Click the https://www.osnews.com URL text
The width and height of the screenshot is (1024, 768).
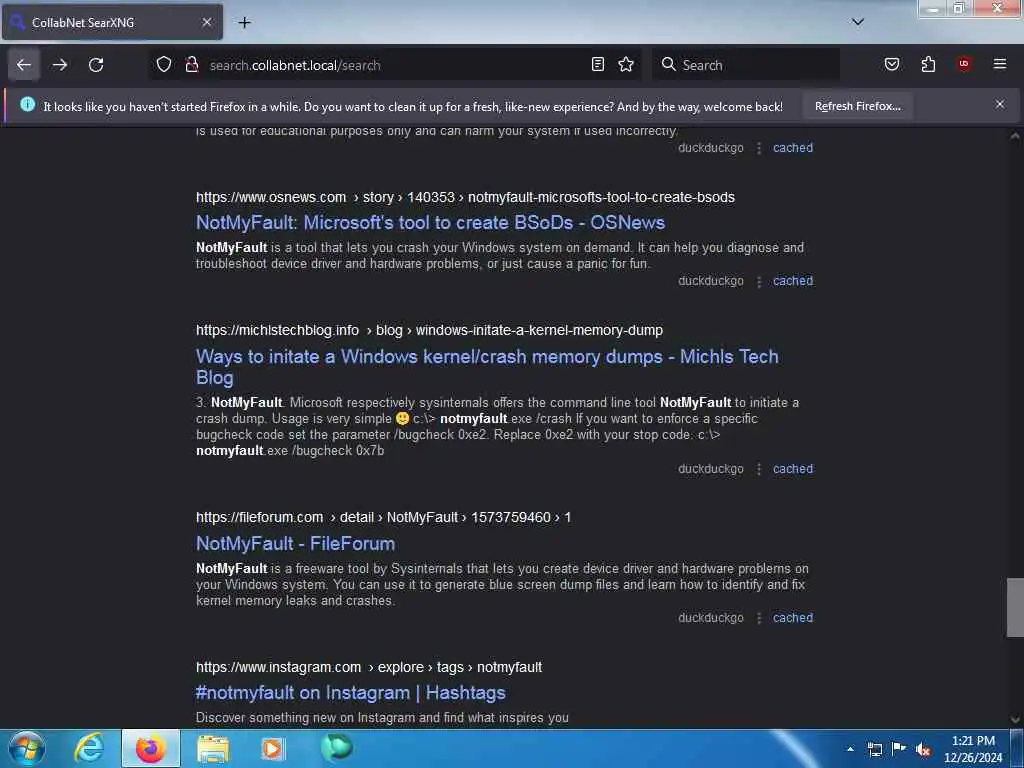(271, 197)
